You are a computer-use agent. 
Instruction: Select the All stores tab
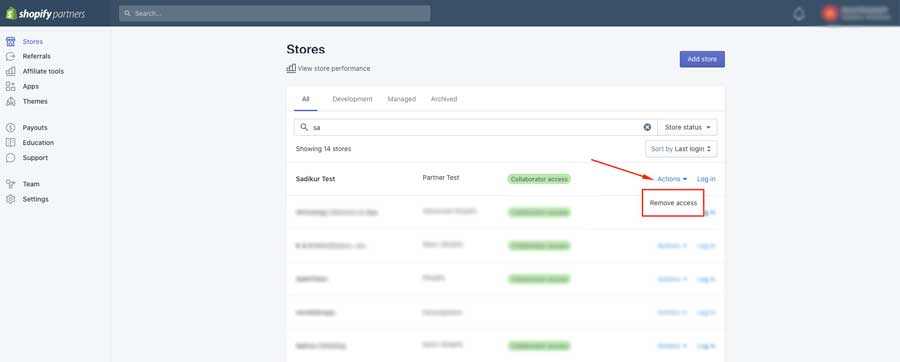[305, 99]
